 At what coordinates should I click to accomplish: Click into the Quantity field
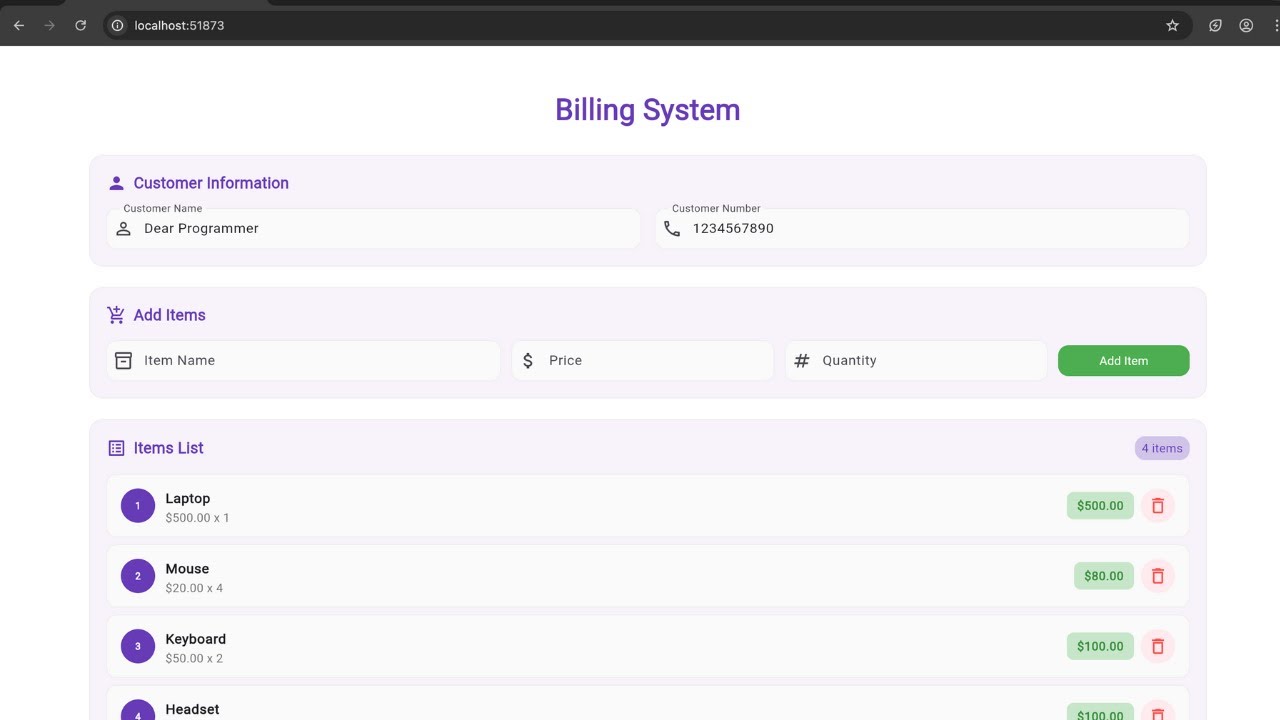pyautogui.click(x=915, y=361)
